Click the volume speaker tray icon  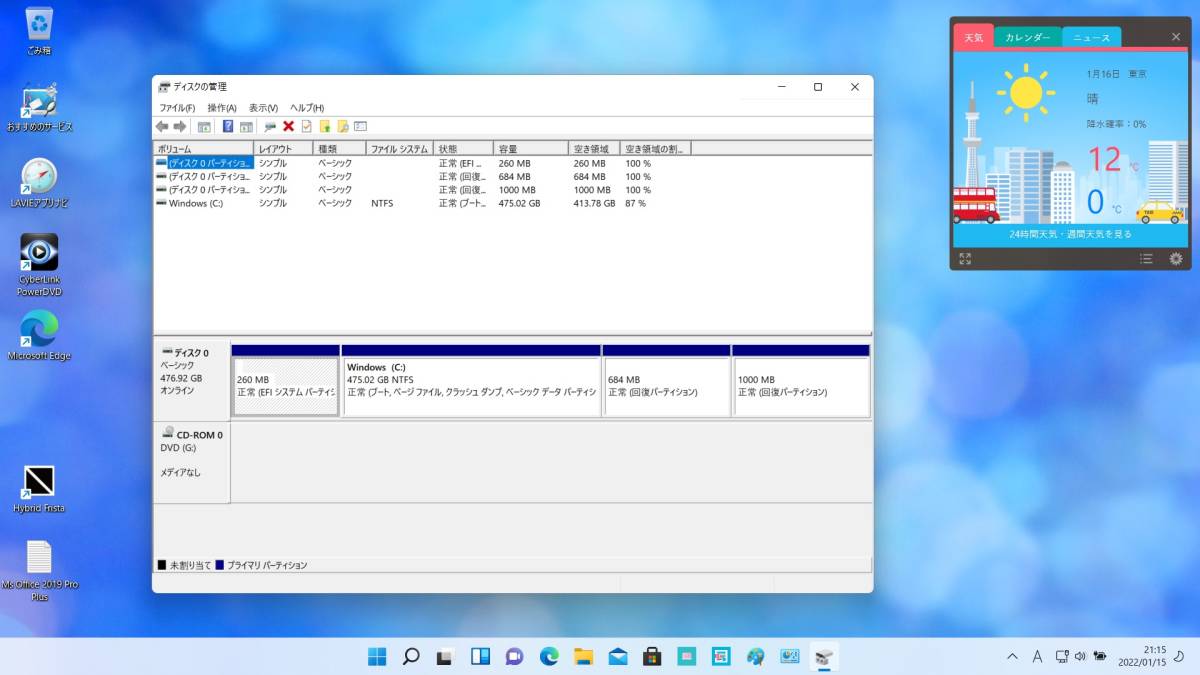[x=1079, y=656]
